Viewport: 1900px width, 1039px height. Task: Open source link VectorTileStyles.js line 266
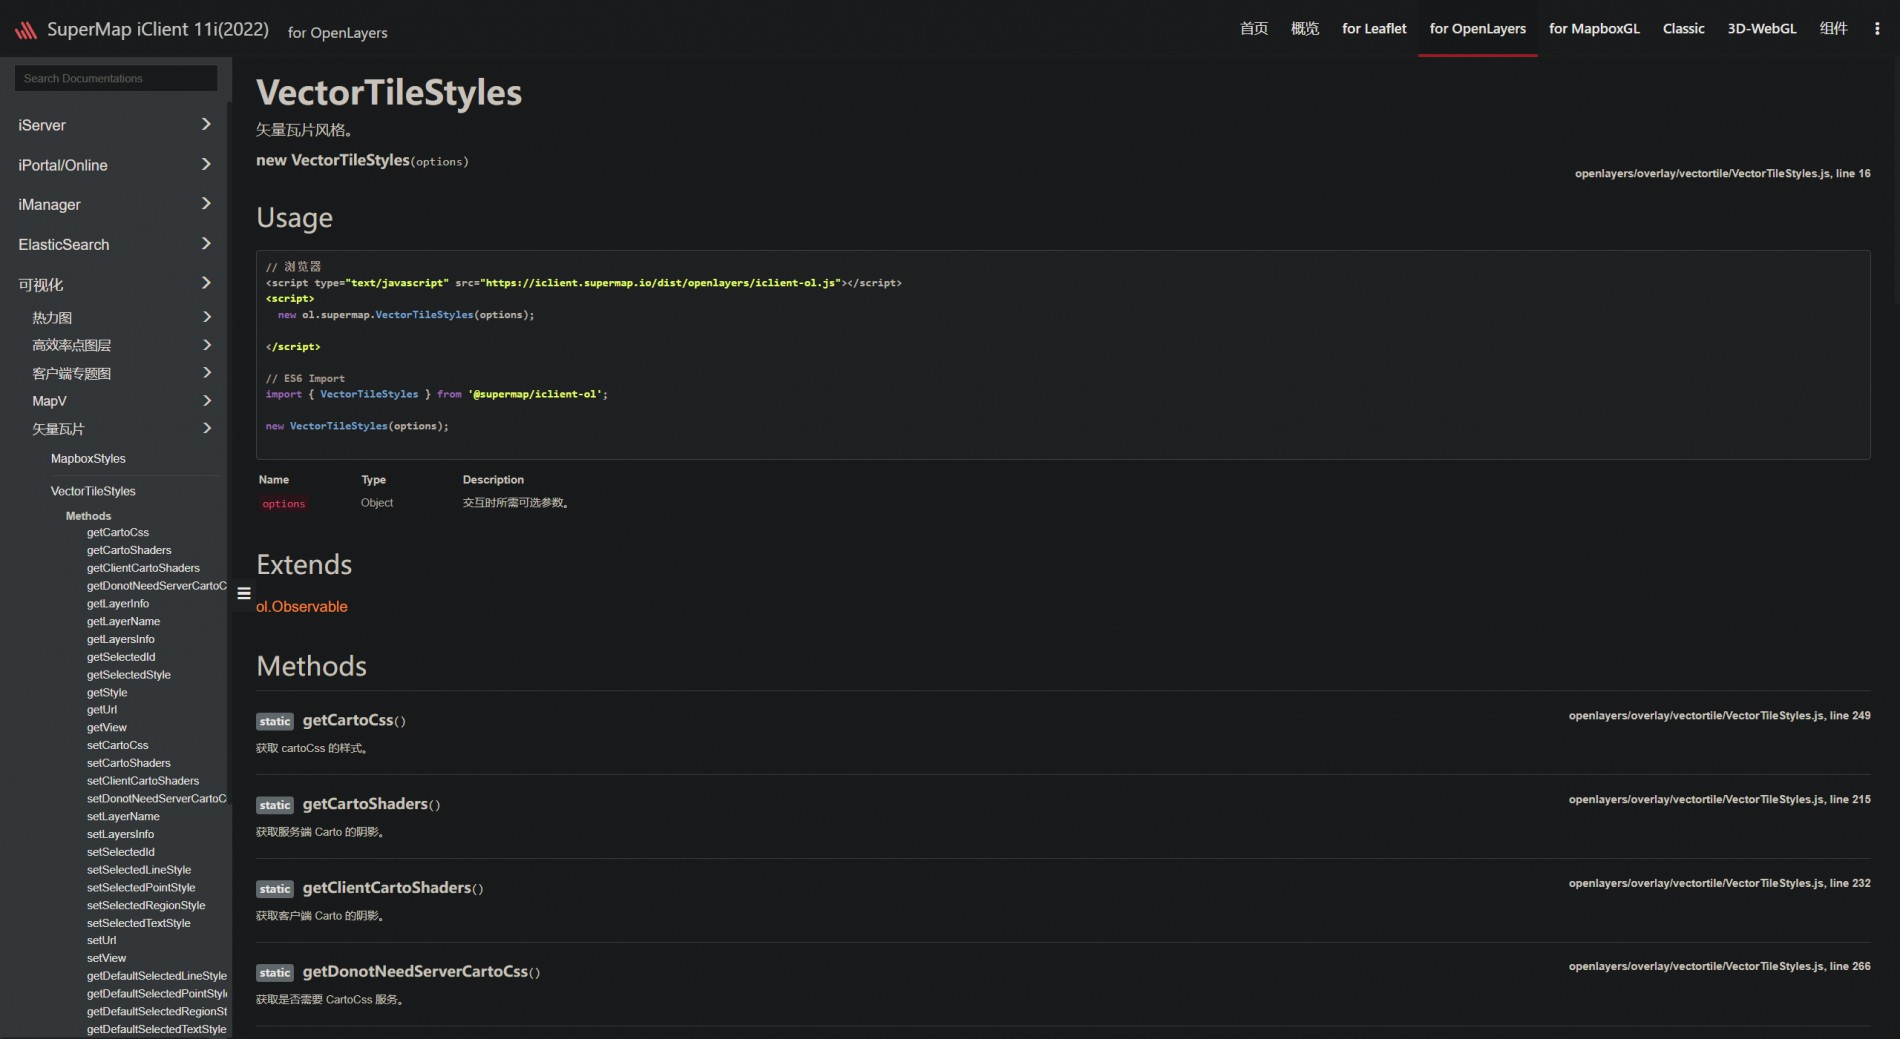tap(1719, 967)
